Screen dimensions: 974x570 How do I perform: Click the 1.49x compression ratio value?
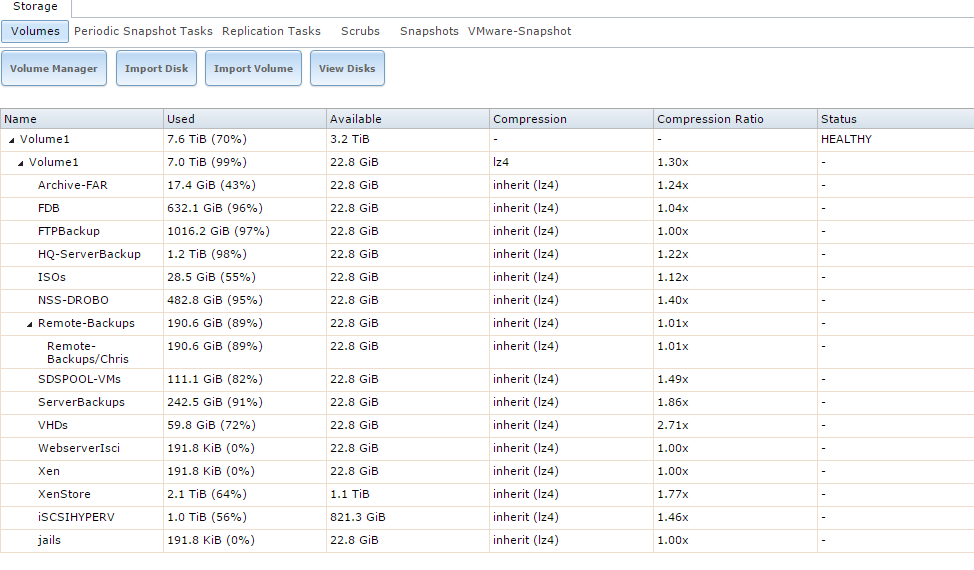673,379
